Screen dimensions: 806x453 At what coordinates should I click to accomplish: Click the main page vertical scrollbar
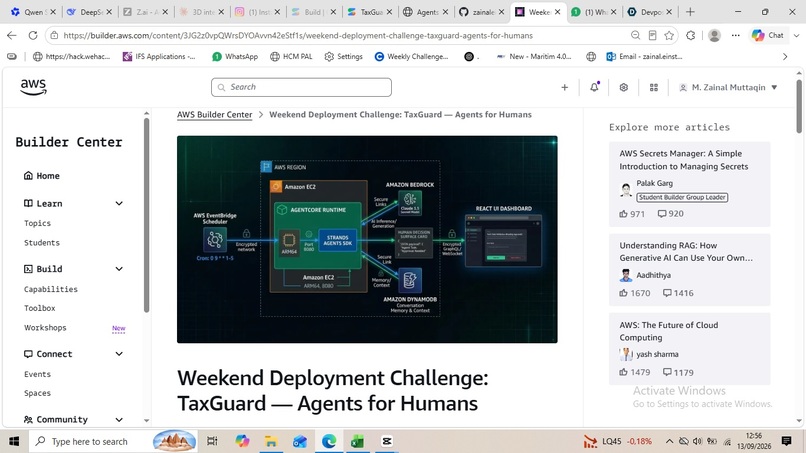point(799,106)
